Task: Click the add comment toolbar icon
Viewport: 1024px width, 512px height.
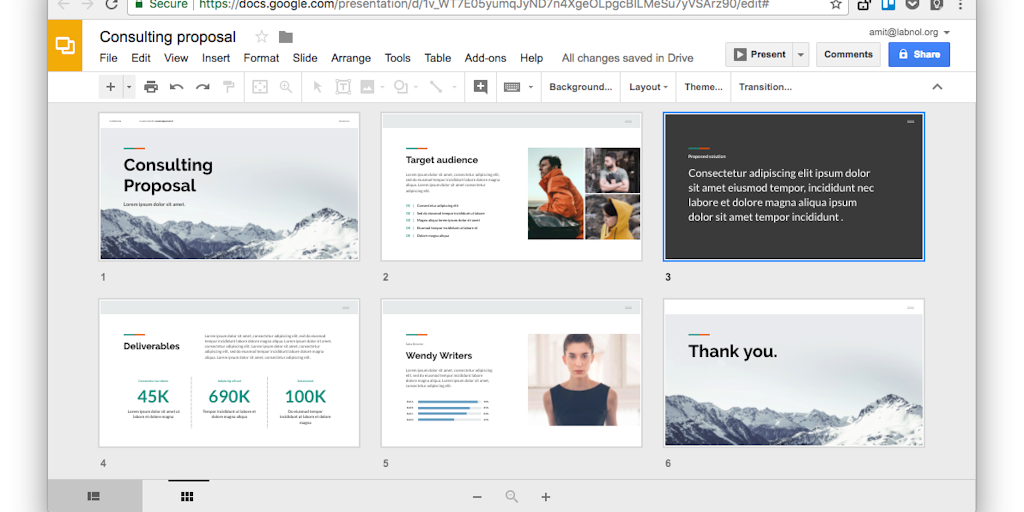Action: tap(480, 87)
